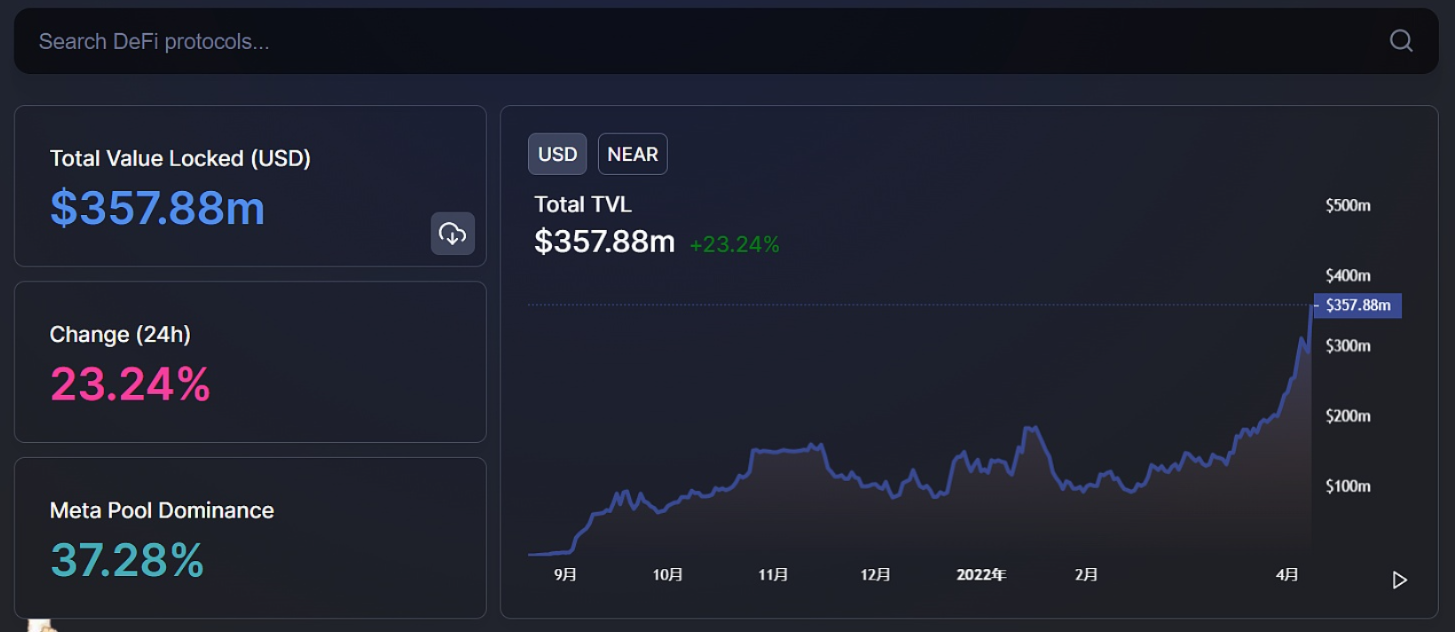Click the 2022年 label on the time axis
Screen dimensions: 1455x632
[x=981, y=575]
